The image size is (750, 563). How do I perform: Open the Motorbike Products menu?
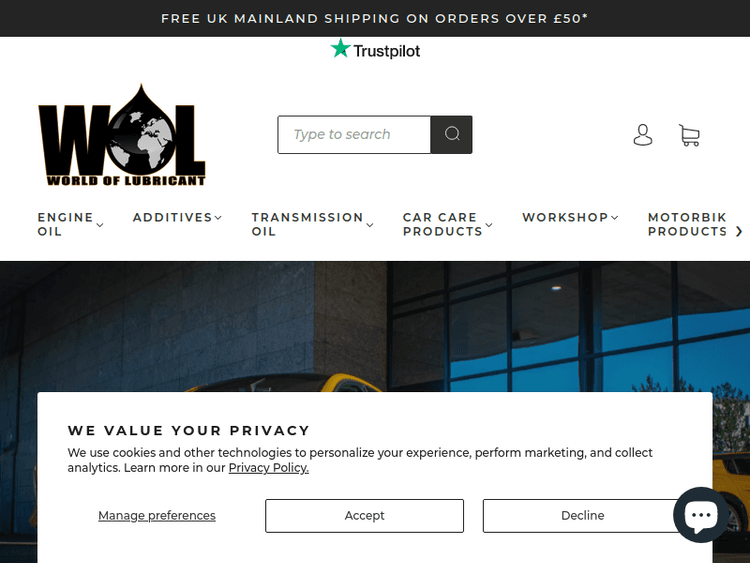click(x=687, y=224)
